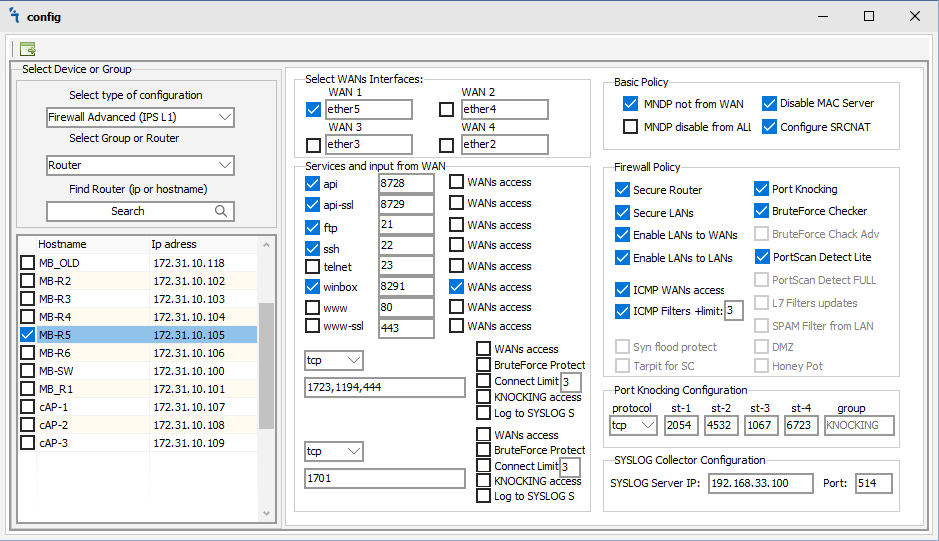939x541 pixels.
Task: Click the Hostname column header
Action: click(62, 244)
